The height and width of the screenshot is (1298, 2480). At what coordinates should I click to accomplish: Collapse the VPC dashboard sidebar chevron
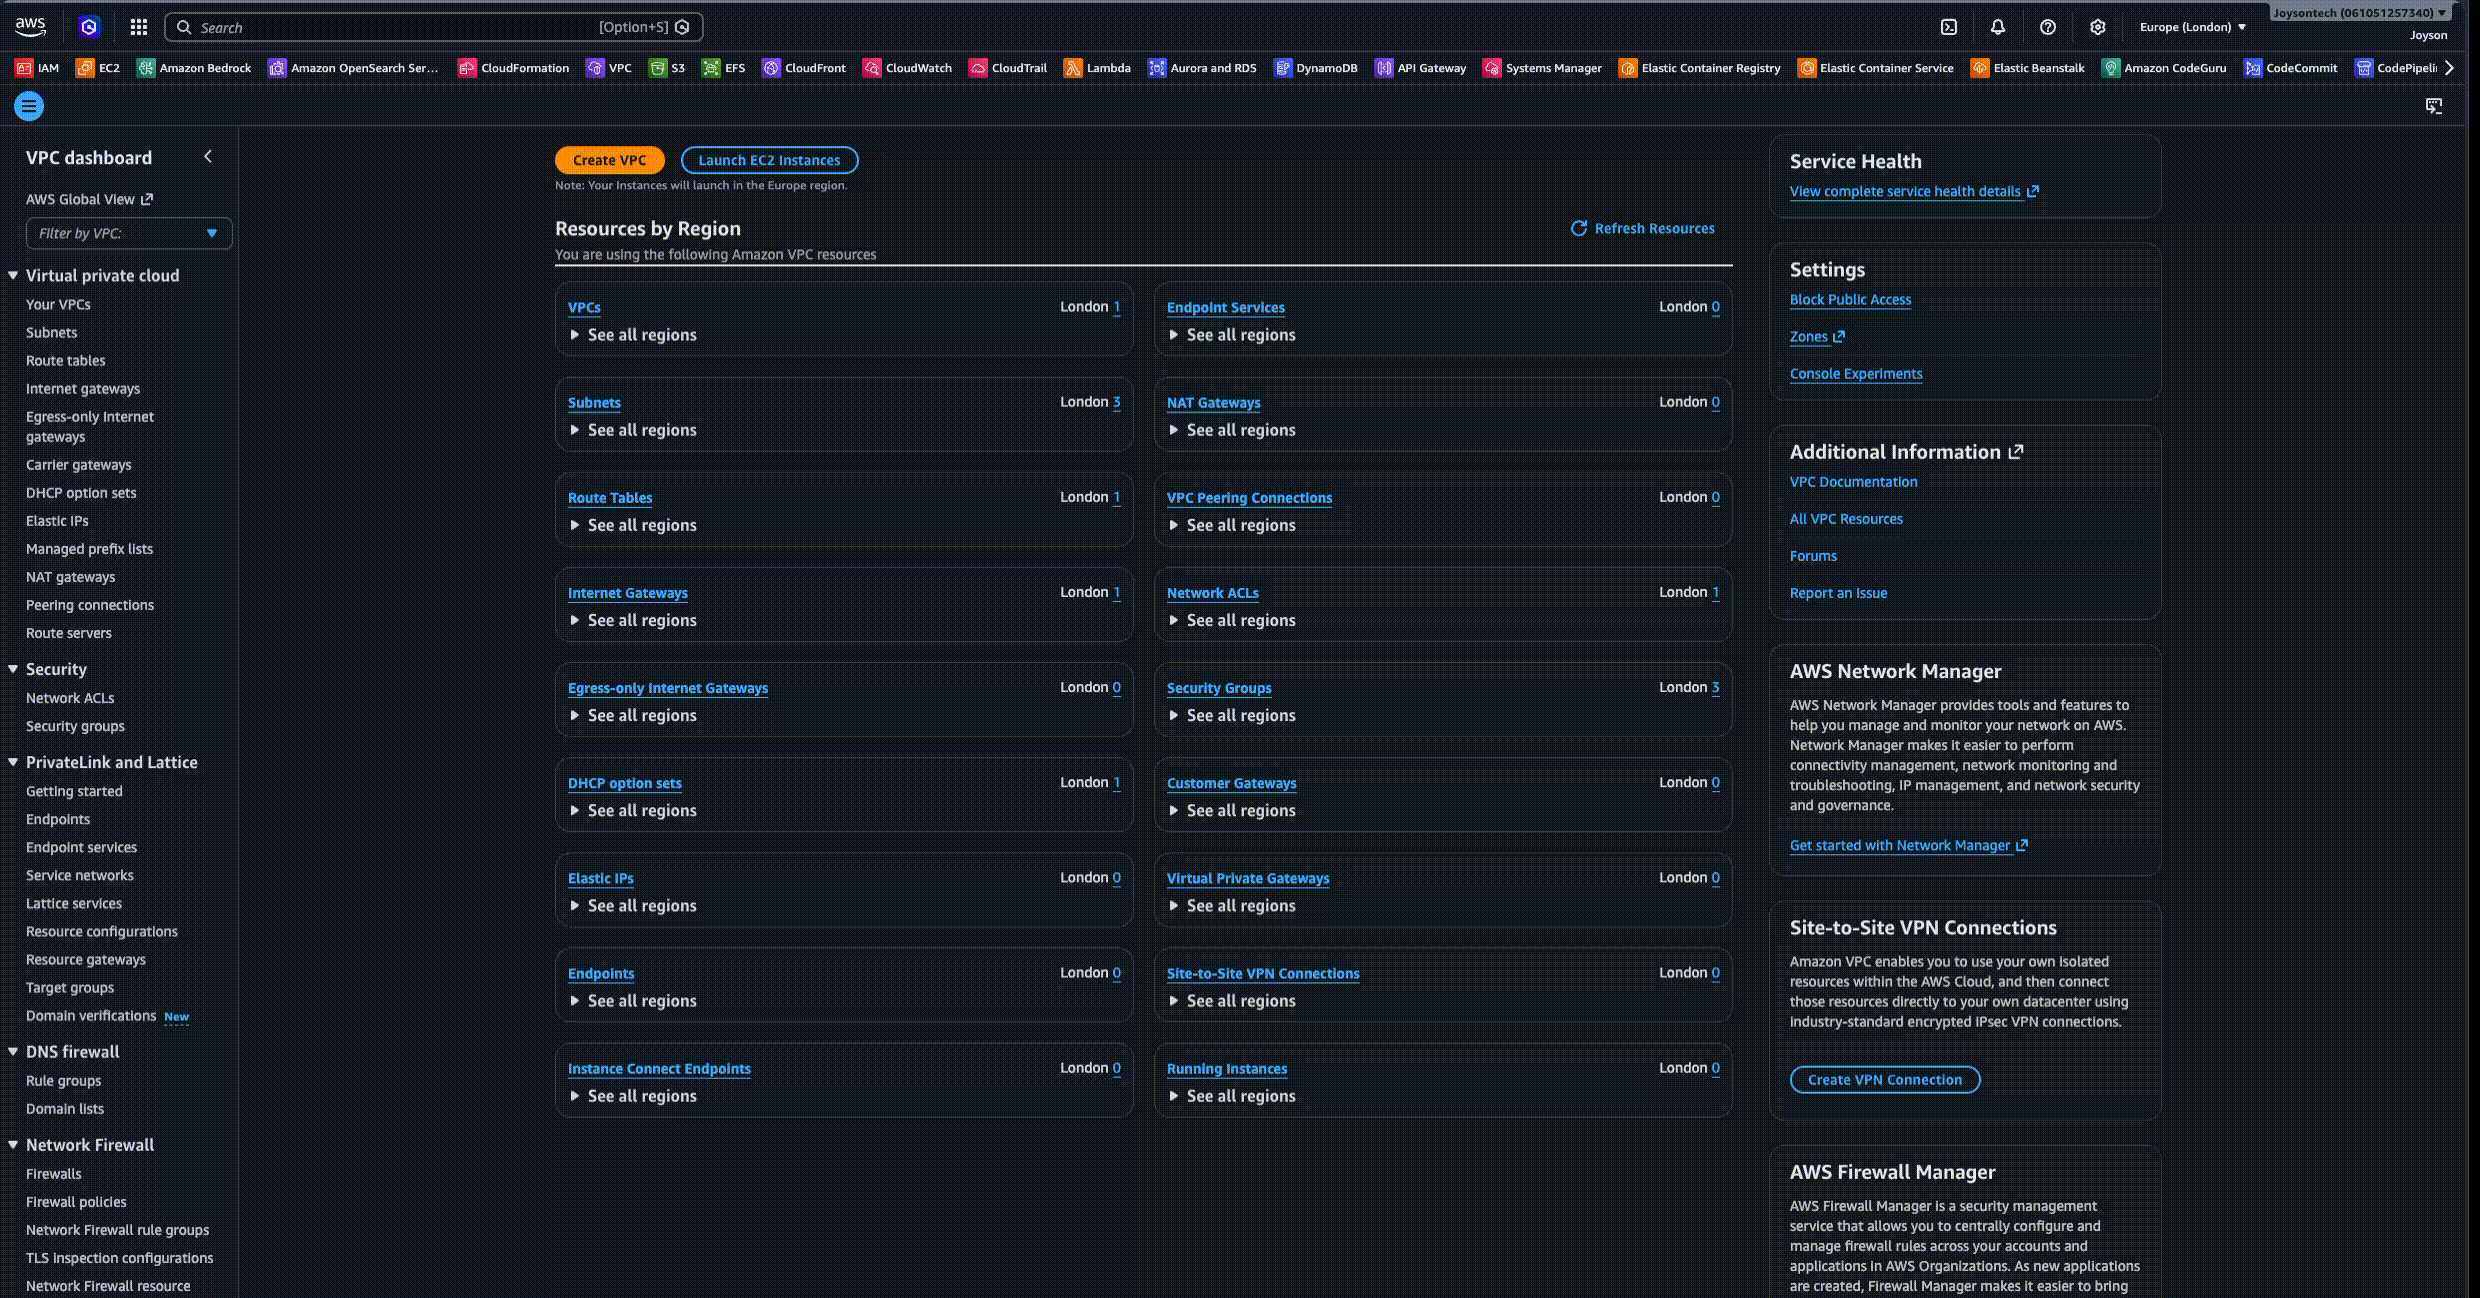(x=208, y=157)
